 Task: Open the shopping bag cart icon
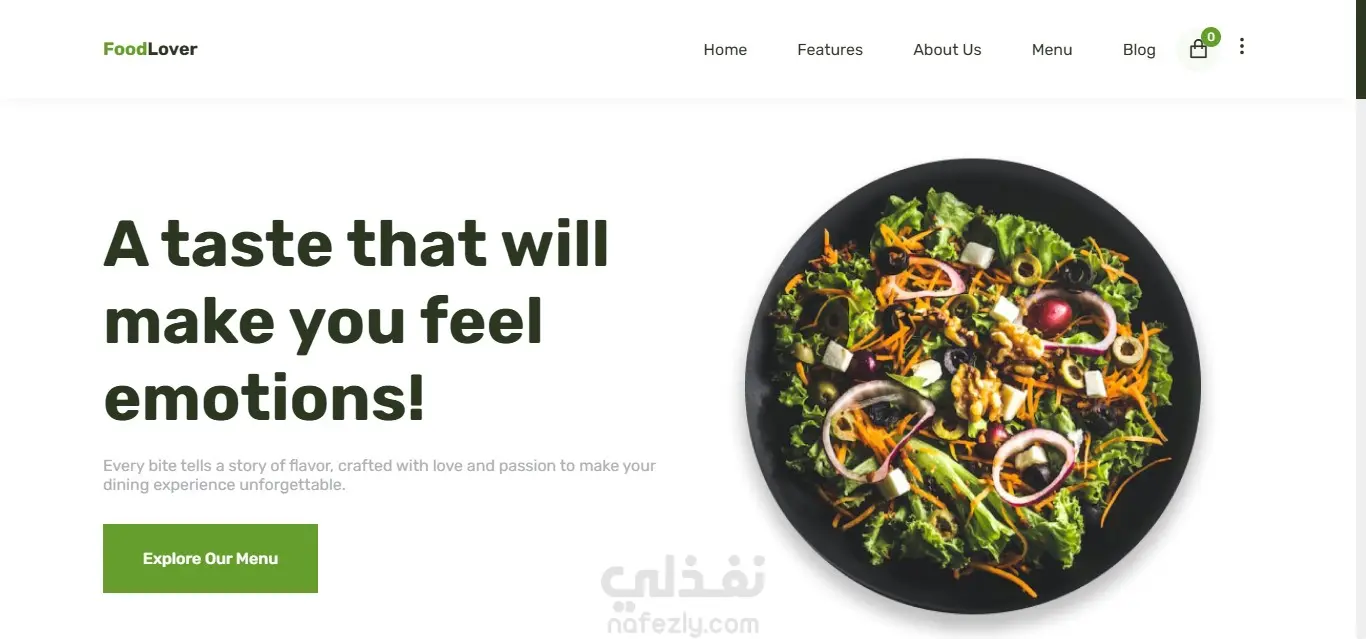point(1198,49)
